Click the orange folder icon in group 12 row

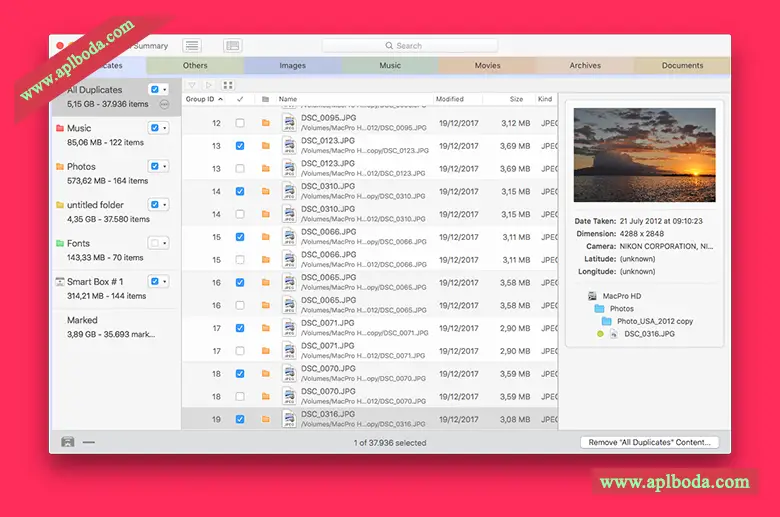[x=265, y=123]
